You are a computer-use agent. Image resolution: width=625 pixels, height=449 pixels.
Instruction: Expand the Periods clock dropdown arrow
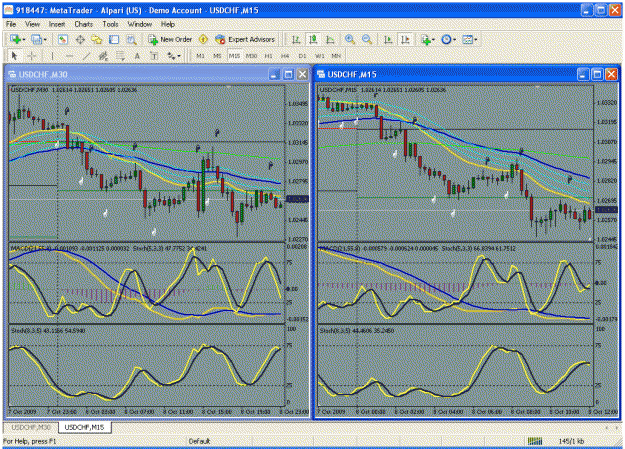click(x=454, y=40)
